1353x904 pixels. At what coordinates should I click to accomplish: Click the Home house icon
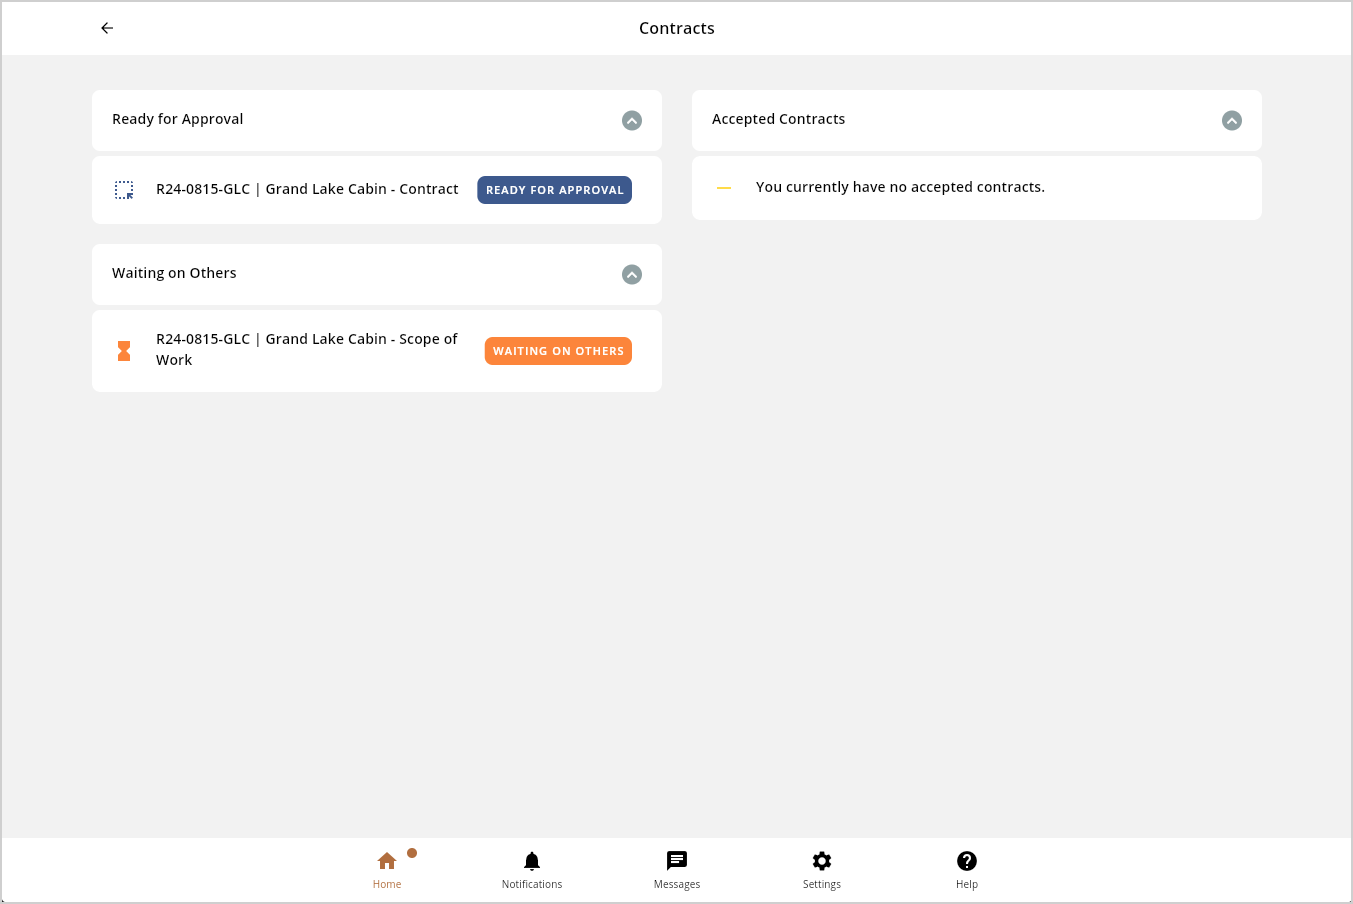coord(387,861)
